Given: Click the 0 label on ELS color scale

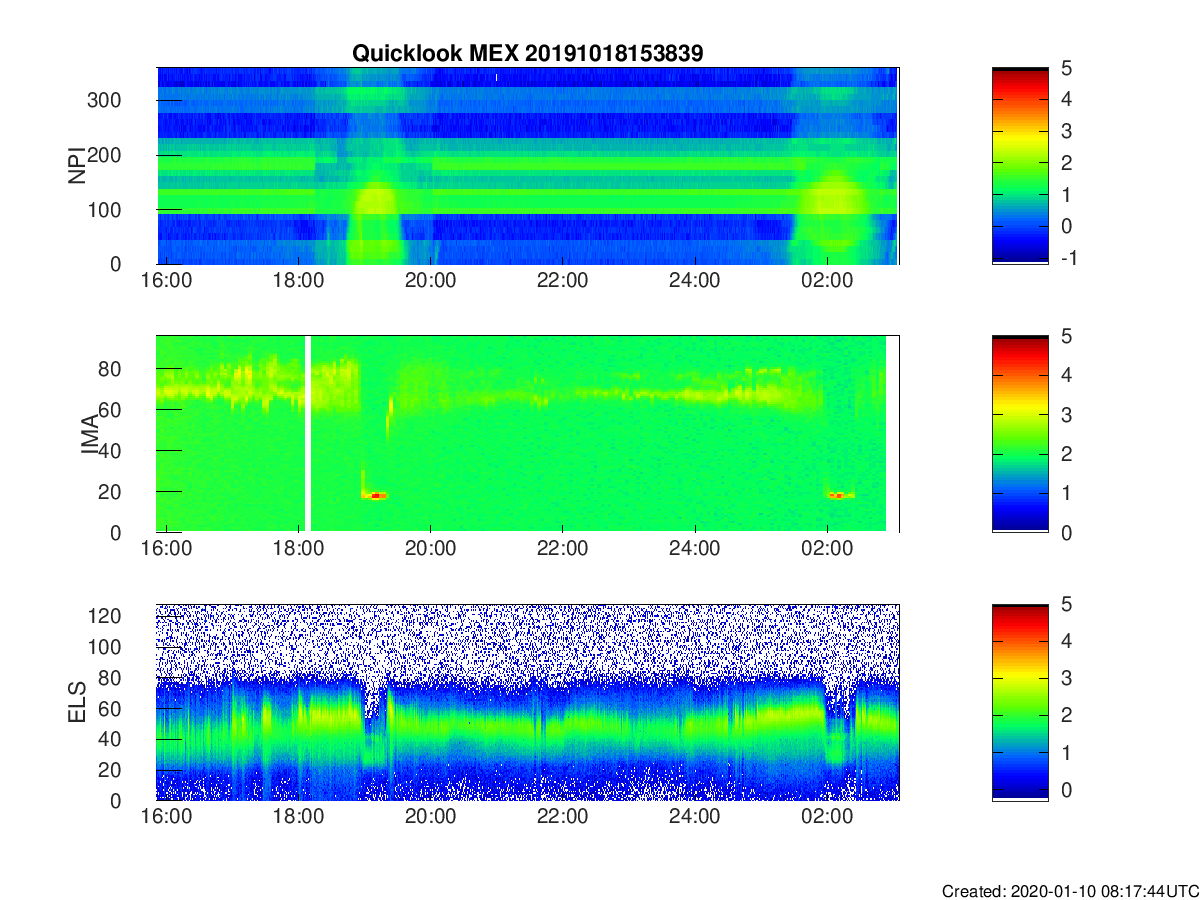Looking at the screenshot, I should (x=1066, y=789).
